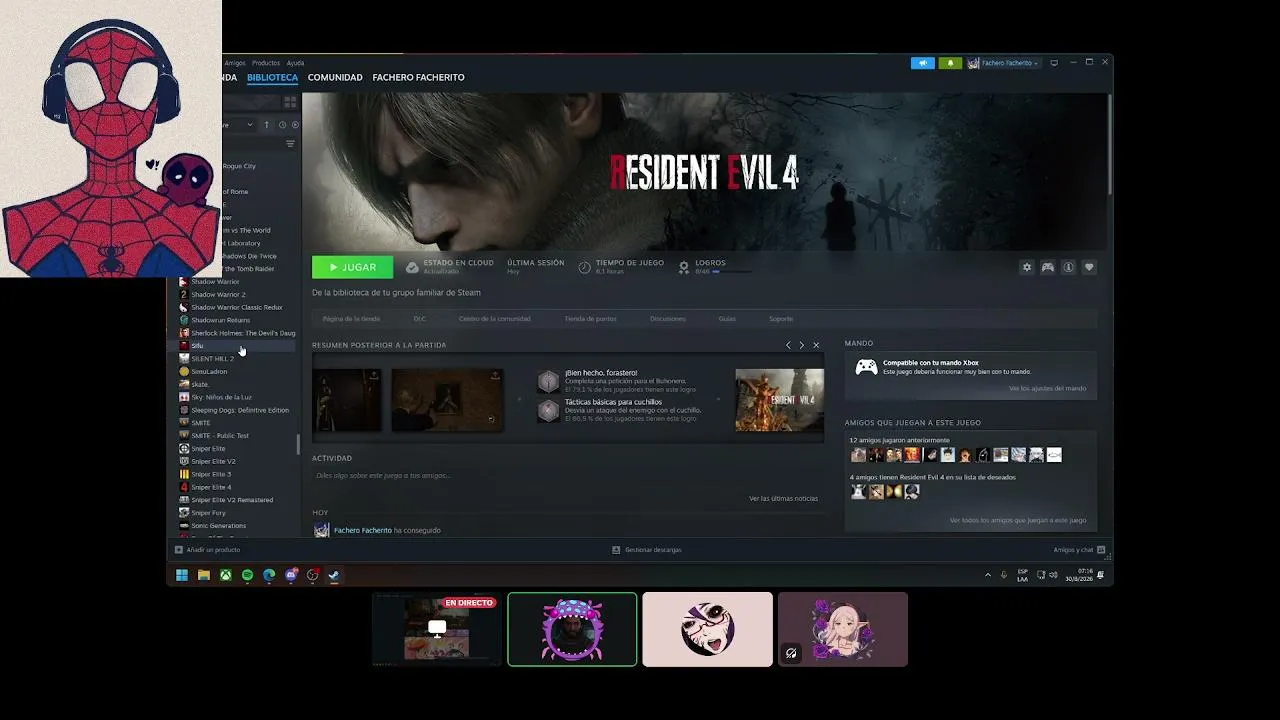This screenshot has height=720, width=1280.
Task: Open Ver los ajustes del mando
Action: click(1047, 388)
